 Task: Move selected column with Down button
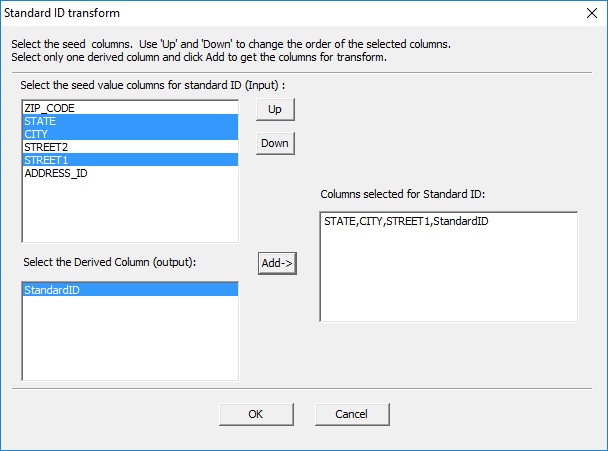coord(275,143)
